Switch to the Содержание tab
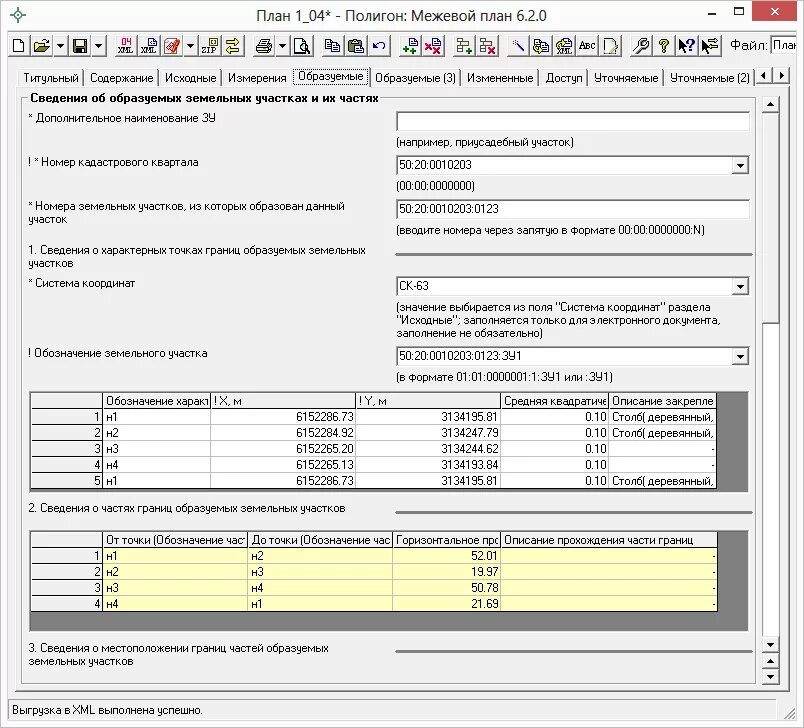This screenshot has height=728, width=804. (x=122, y=78)
